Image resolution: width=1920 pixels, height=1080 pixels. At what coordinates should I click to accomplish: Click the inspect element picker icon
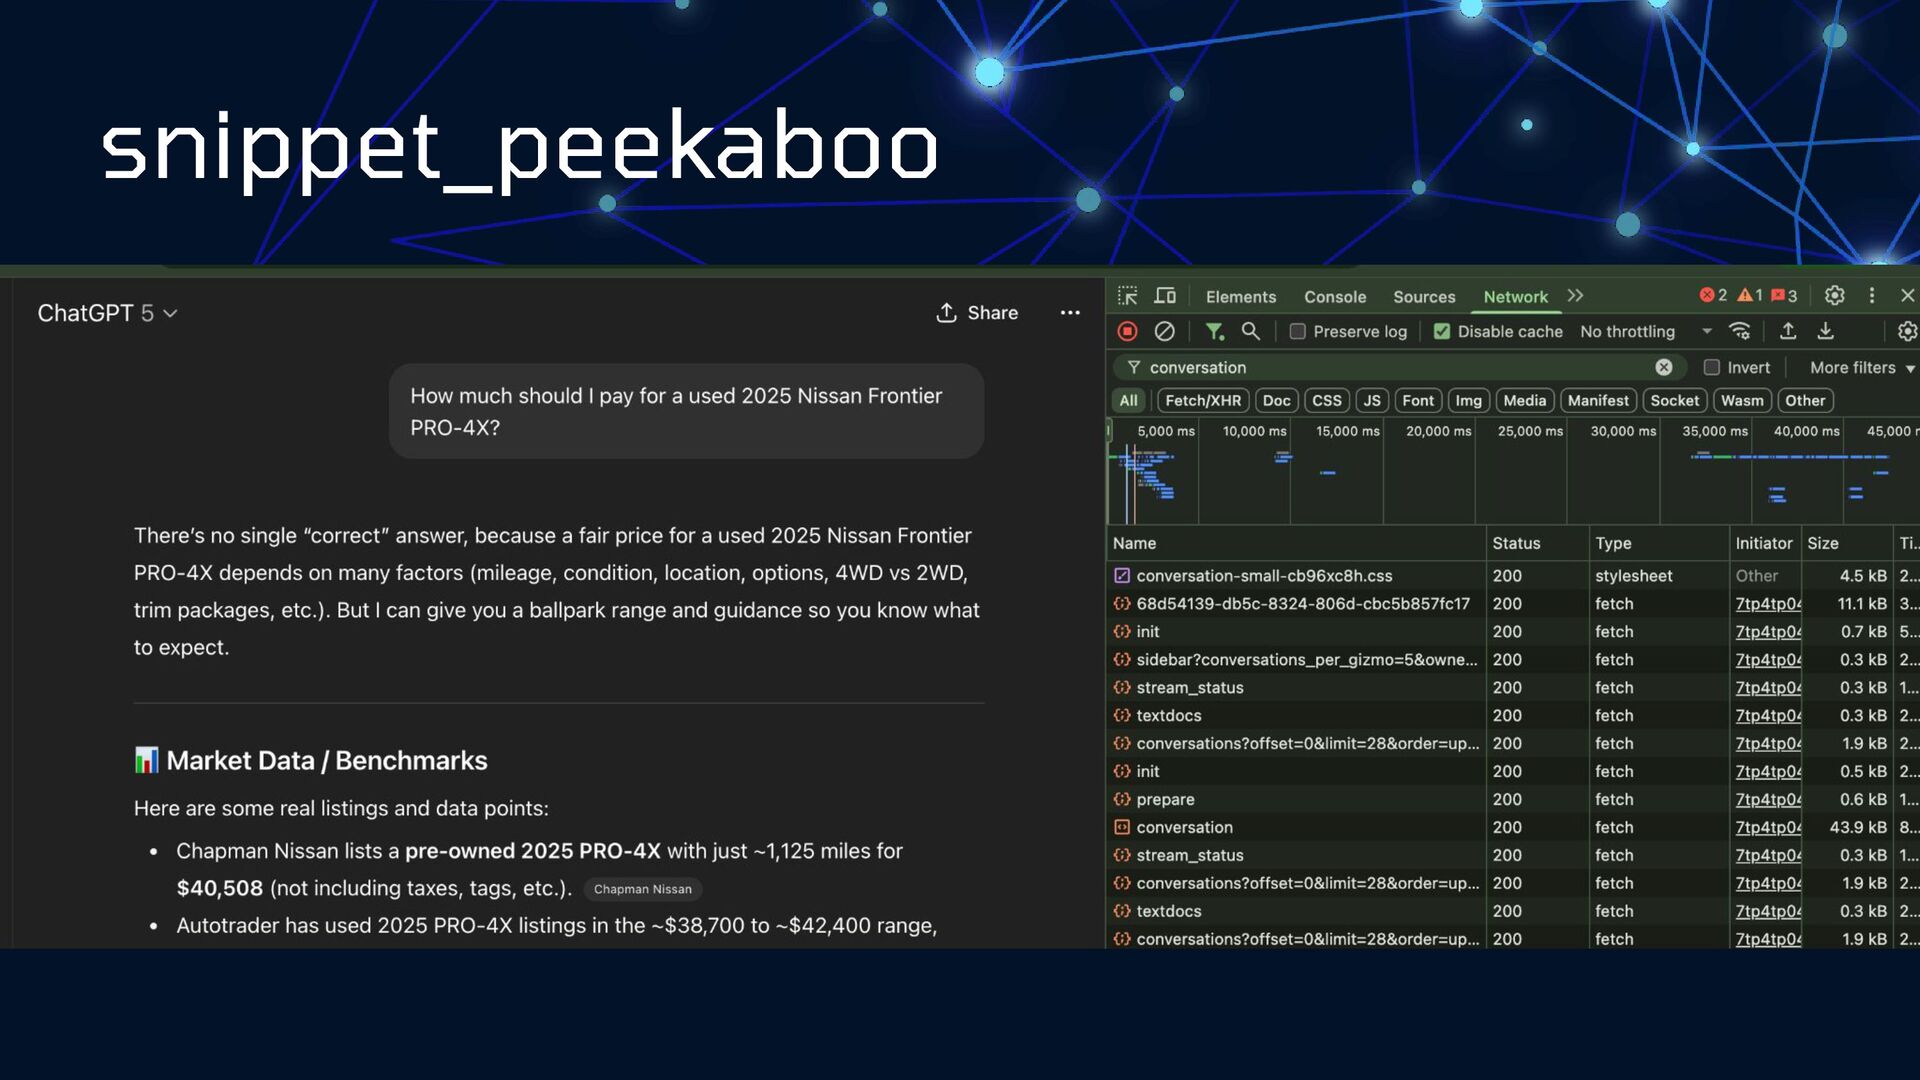[x=1128, y=296]
